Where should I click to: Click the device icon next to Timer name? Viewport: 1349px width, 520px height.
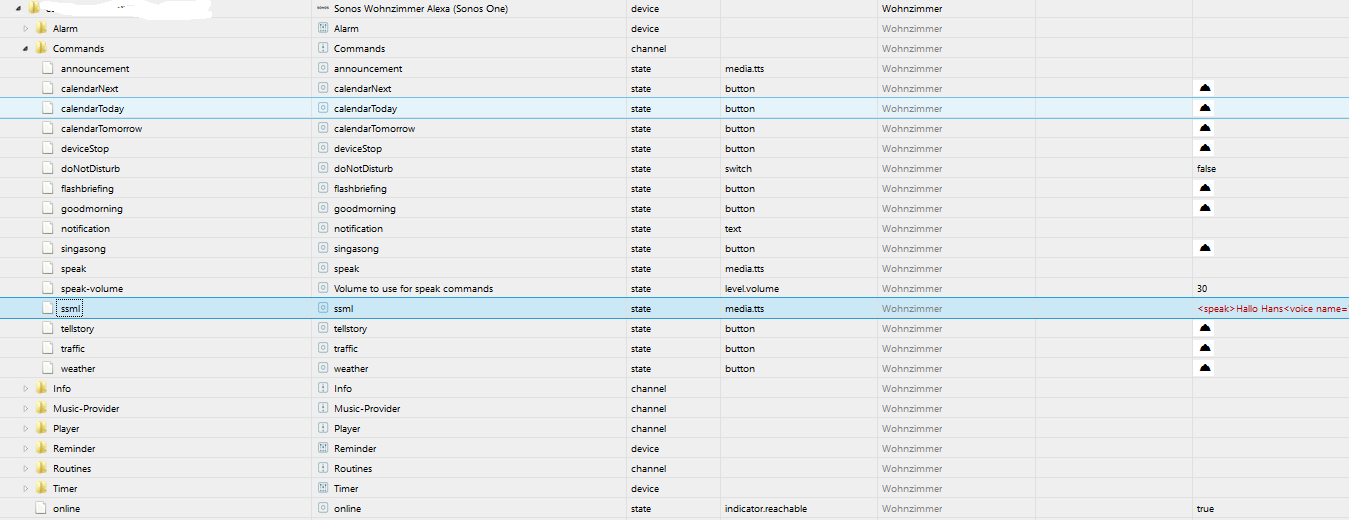(323, 488)
